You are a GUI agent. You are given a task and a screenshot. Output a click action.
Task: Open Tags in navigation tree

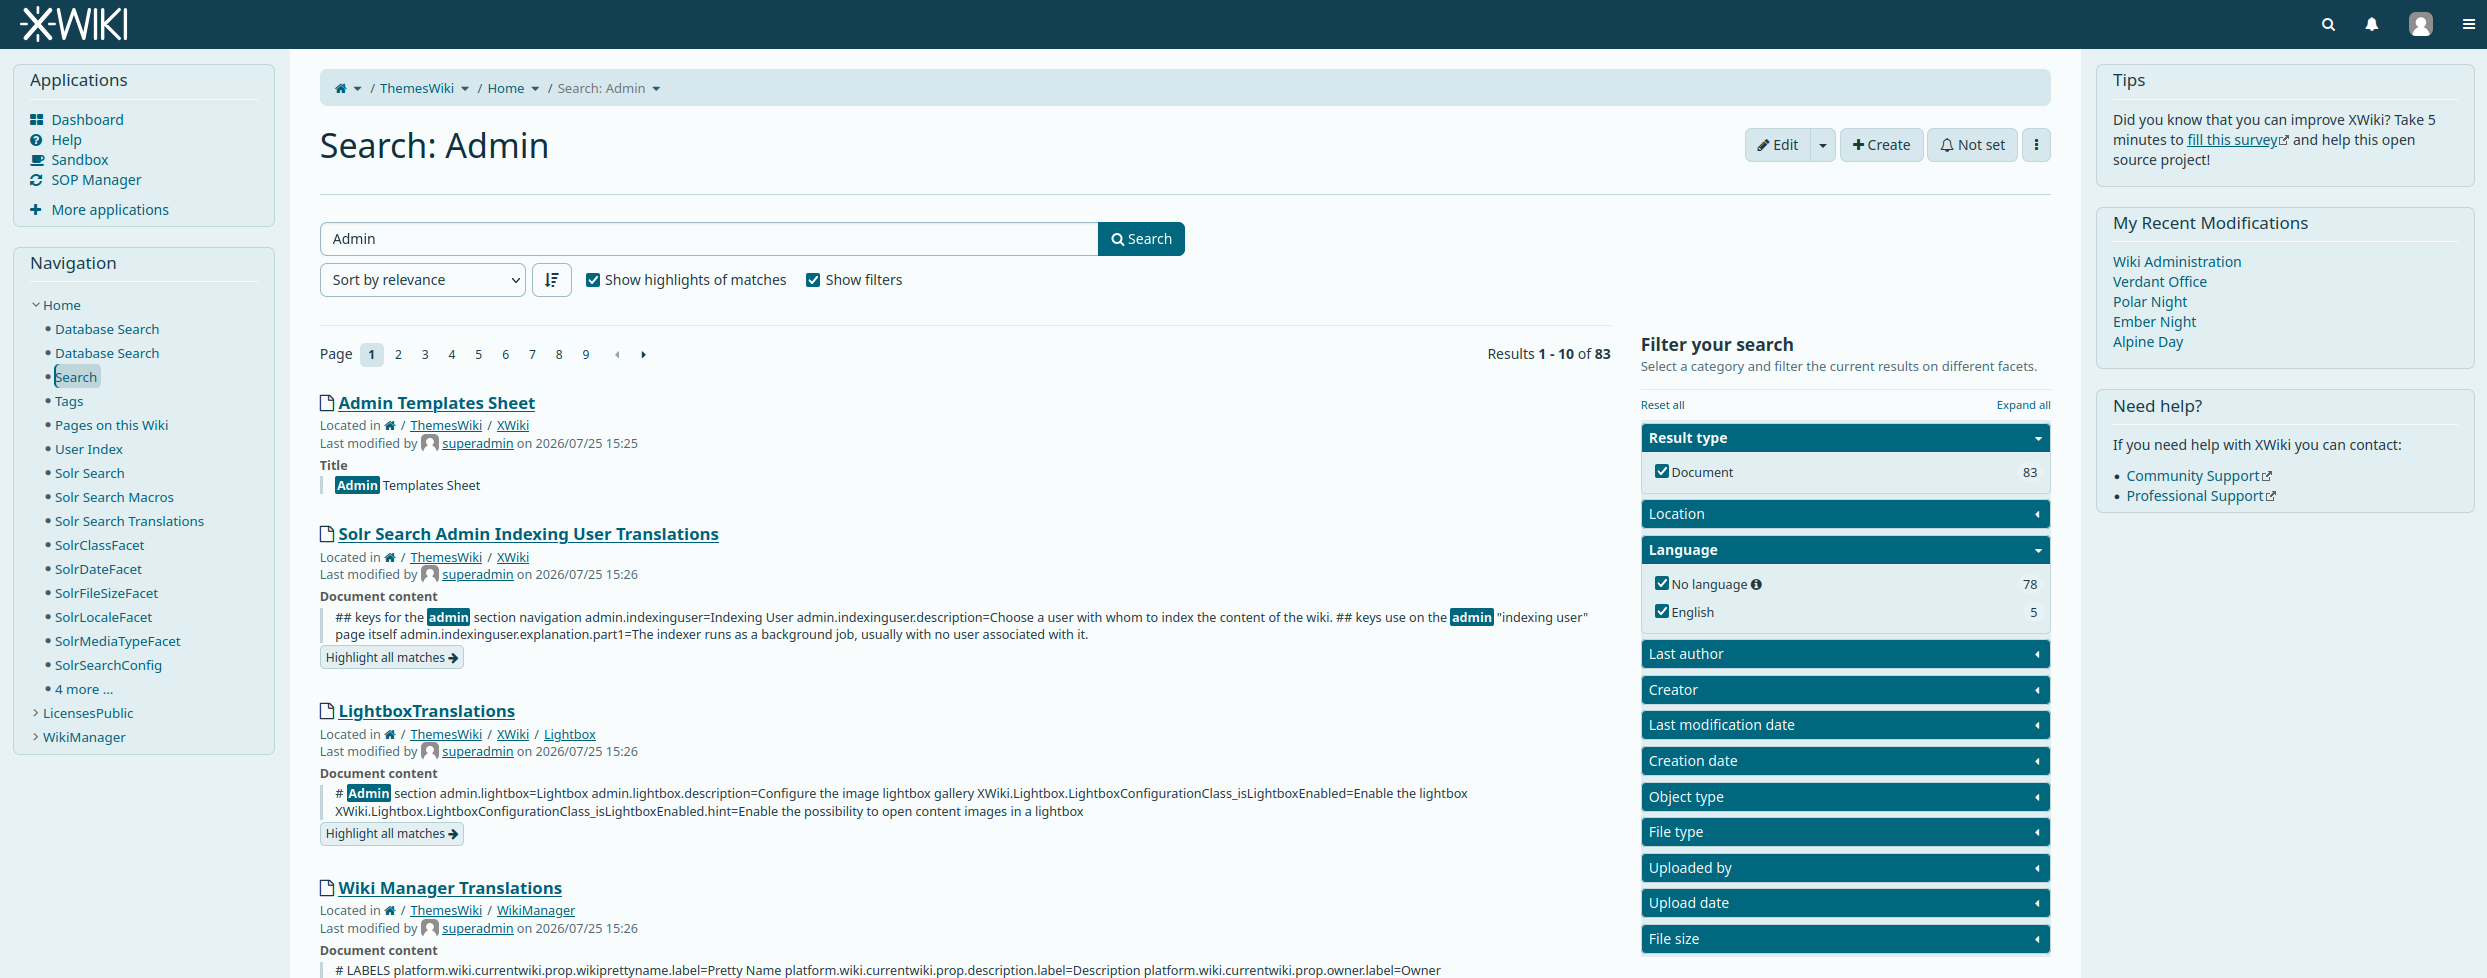pyautogui.click(x=69, y=401)
